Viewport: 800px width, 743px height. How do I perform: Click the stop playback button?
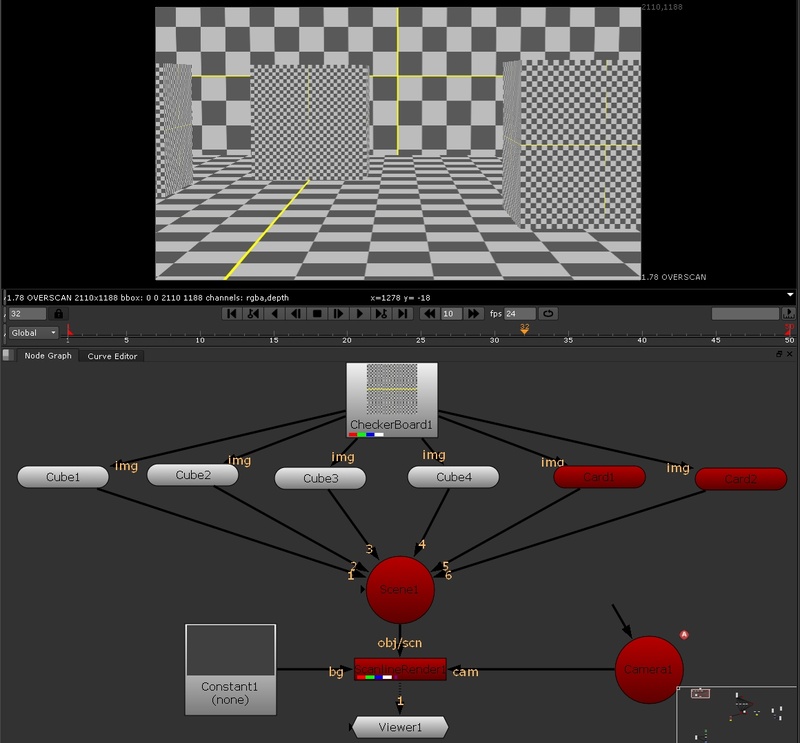click(x=317, y=314)
